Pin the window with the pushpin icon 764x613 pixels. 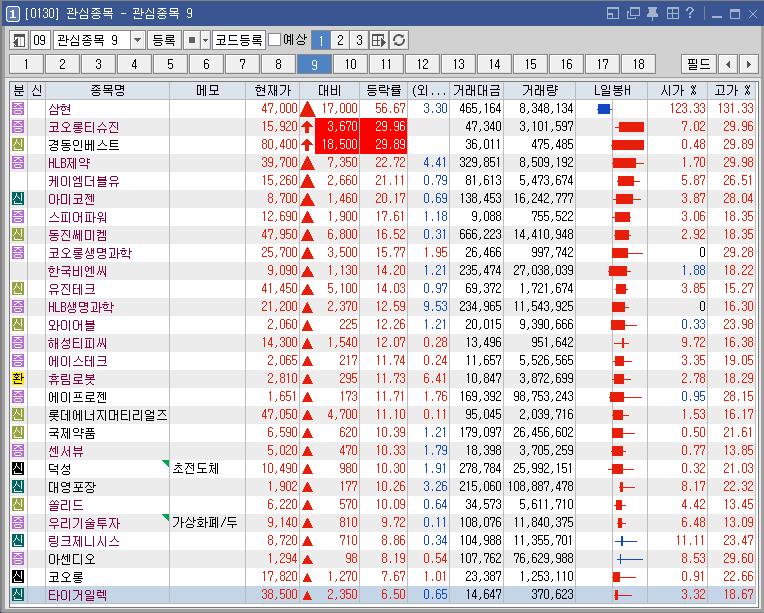coord(652,13)
